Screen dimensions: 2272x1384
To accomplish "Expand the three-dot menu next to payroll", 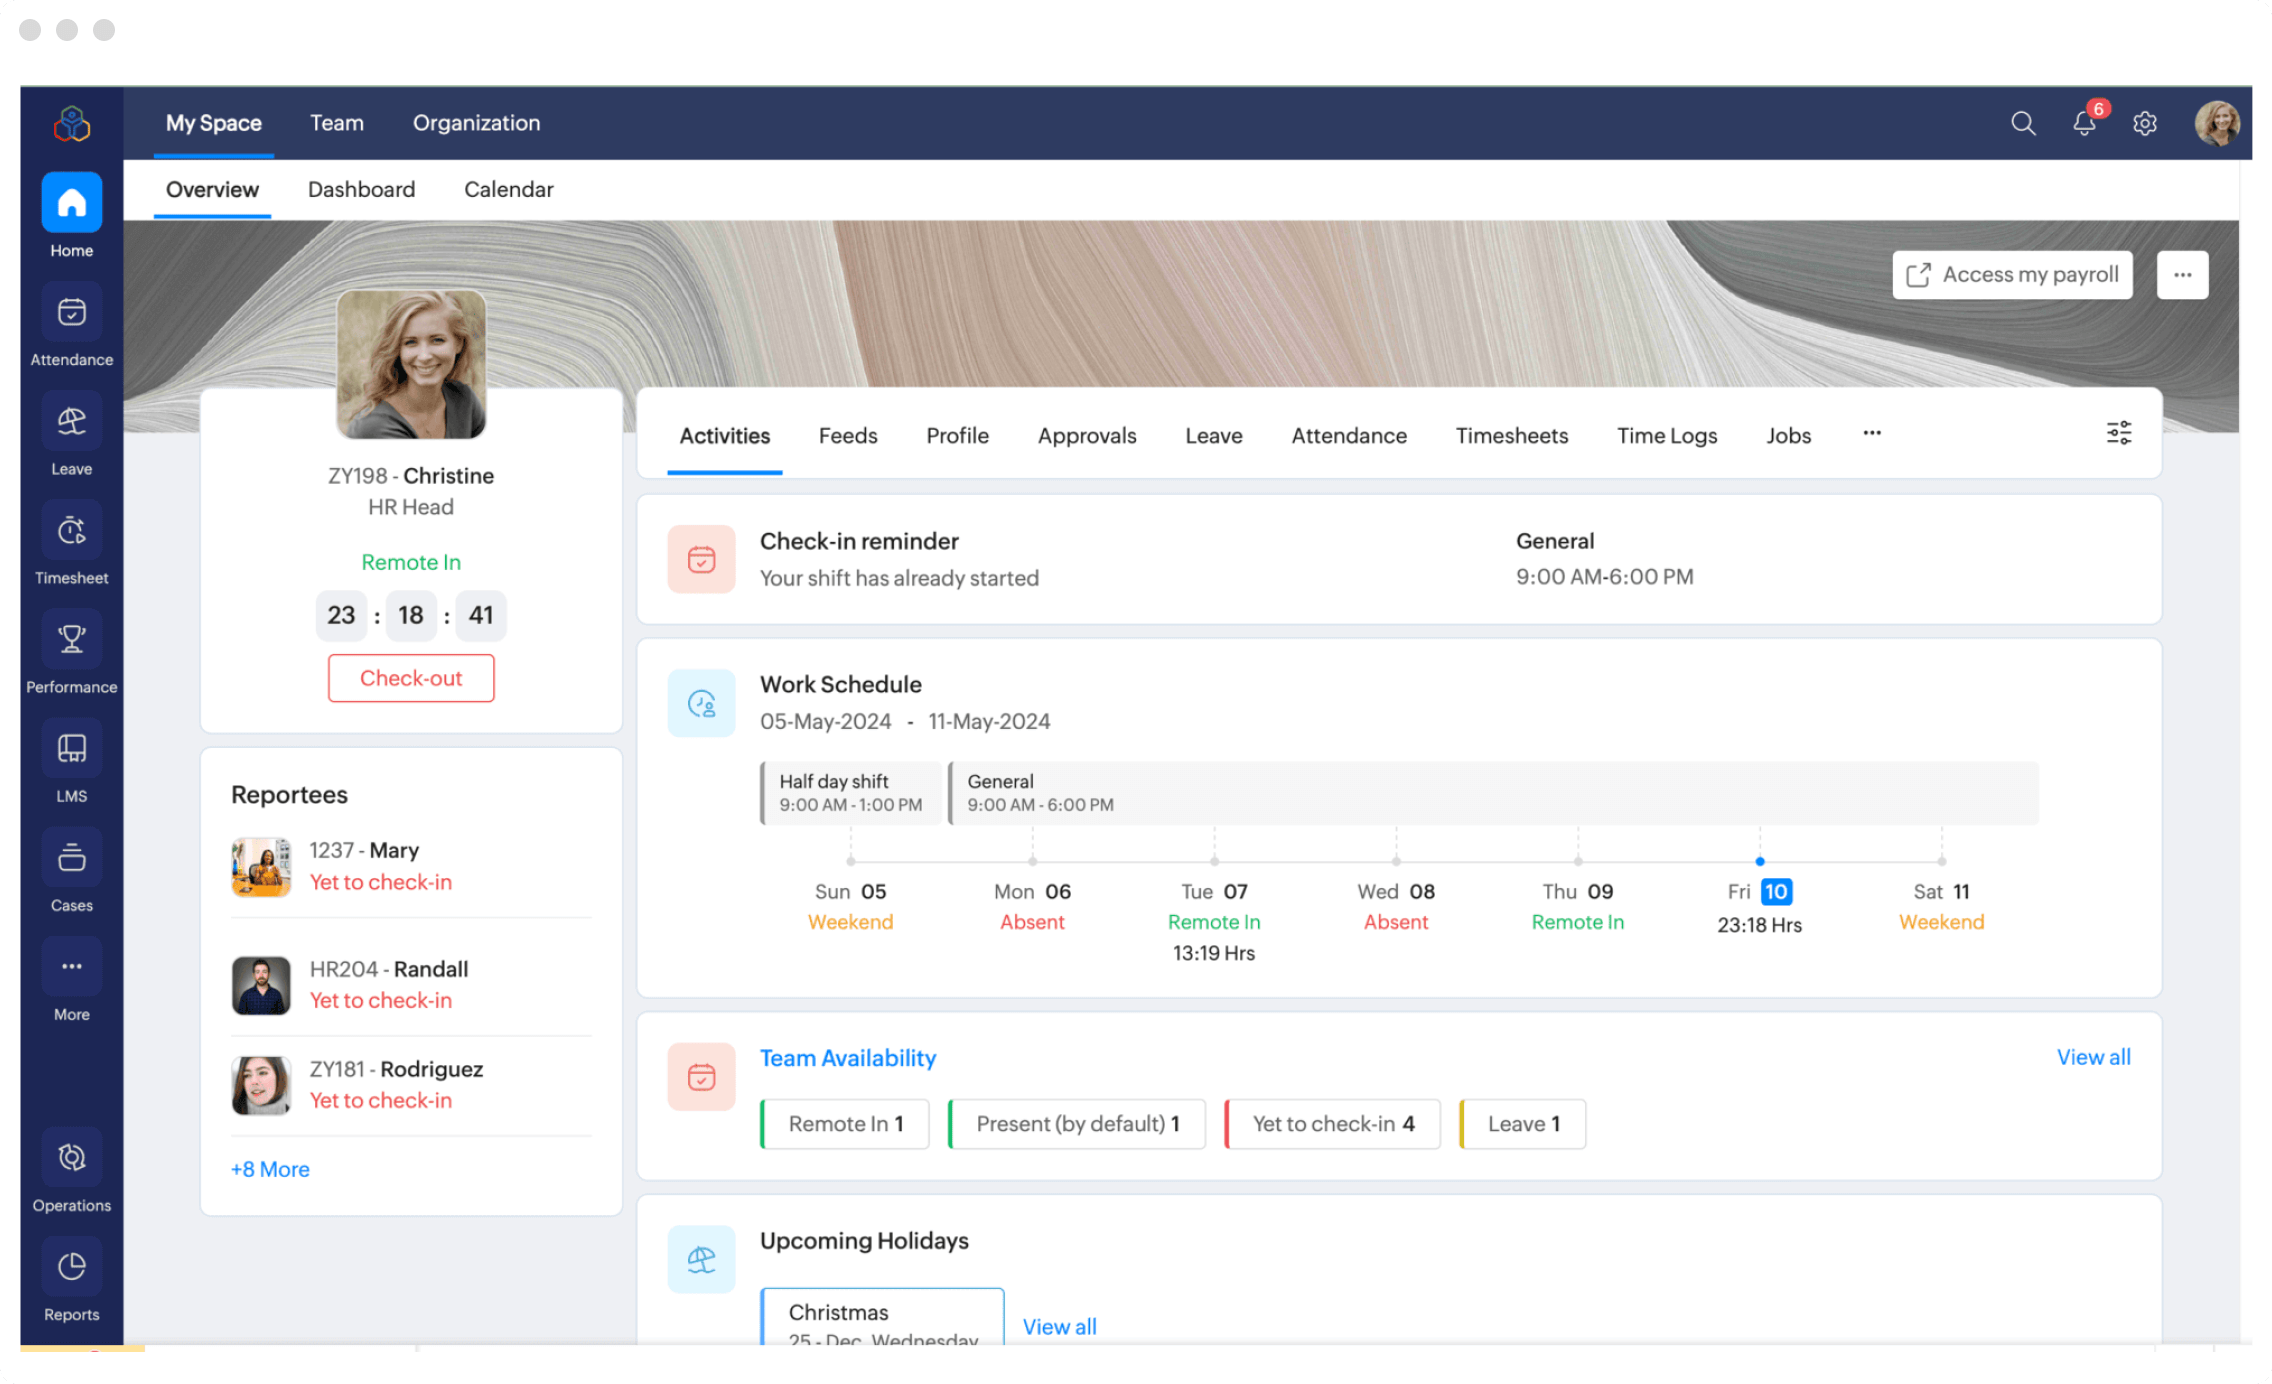I will coord(2184,274).
